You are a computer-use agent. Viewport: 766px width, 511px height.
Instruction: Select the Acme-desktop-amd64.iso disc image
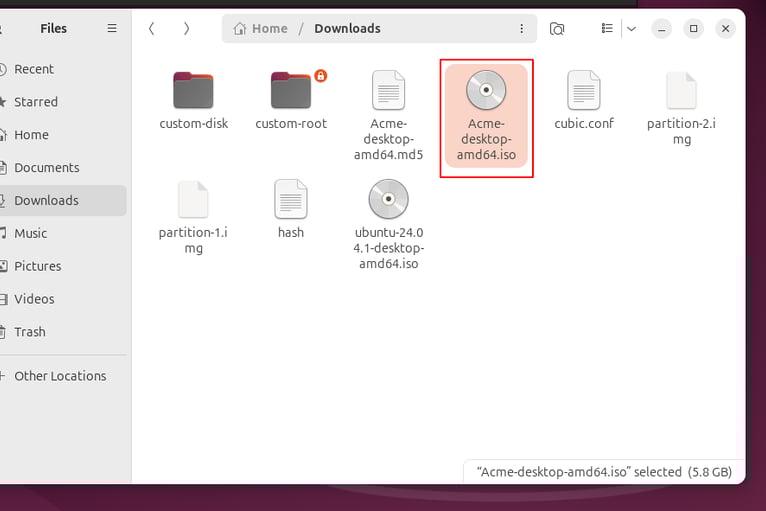coord(486,116)
